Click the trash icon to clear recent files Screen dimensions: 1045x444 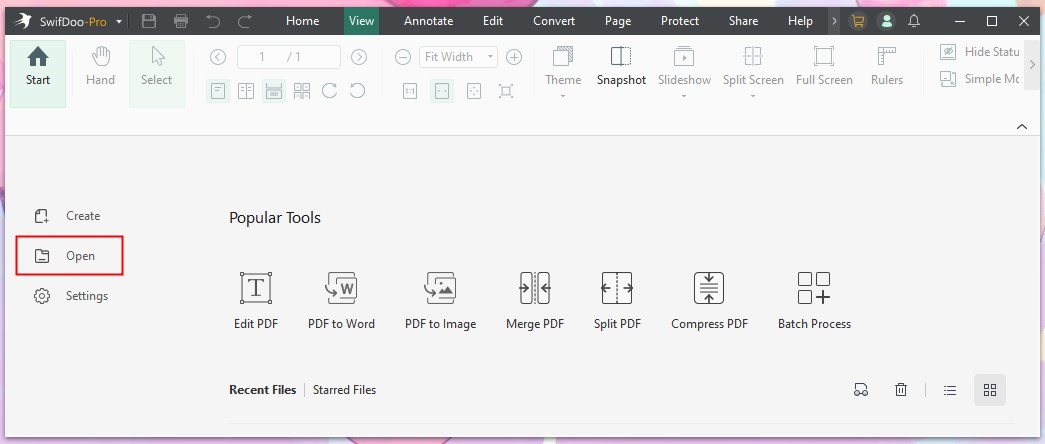click(901, 390)
